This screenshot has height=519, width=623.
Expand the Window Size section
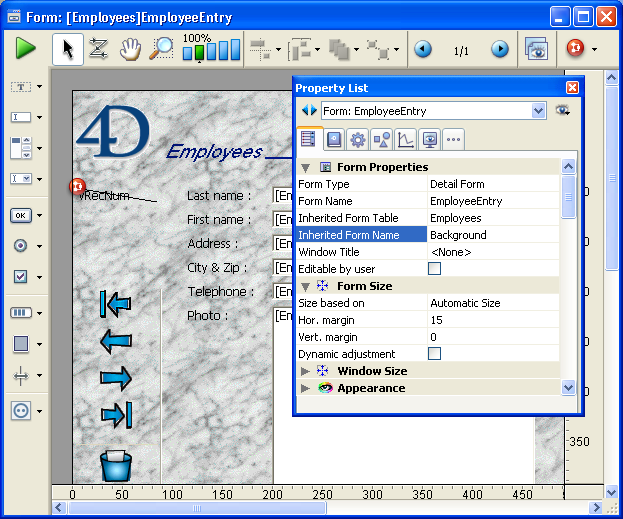[x=306, y=371]
